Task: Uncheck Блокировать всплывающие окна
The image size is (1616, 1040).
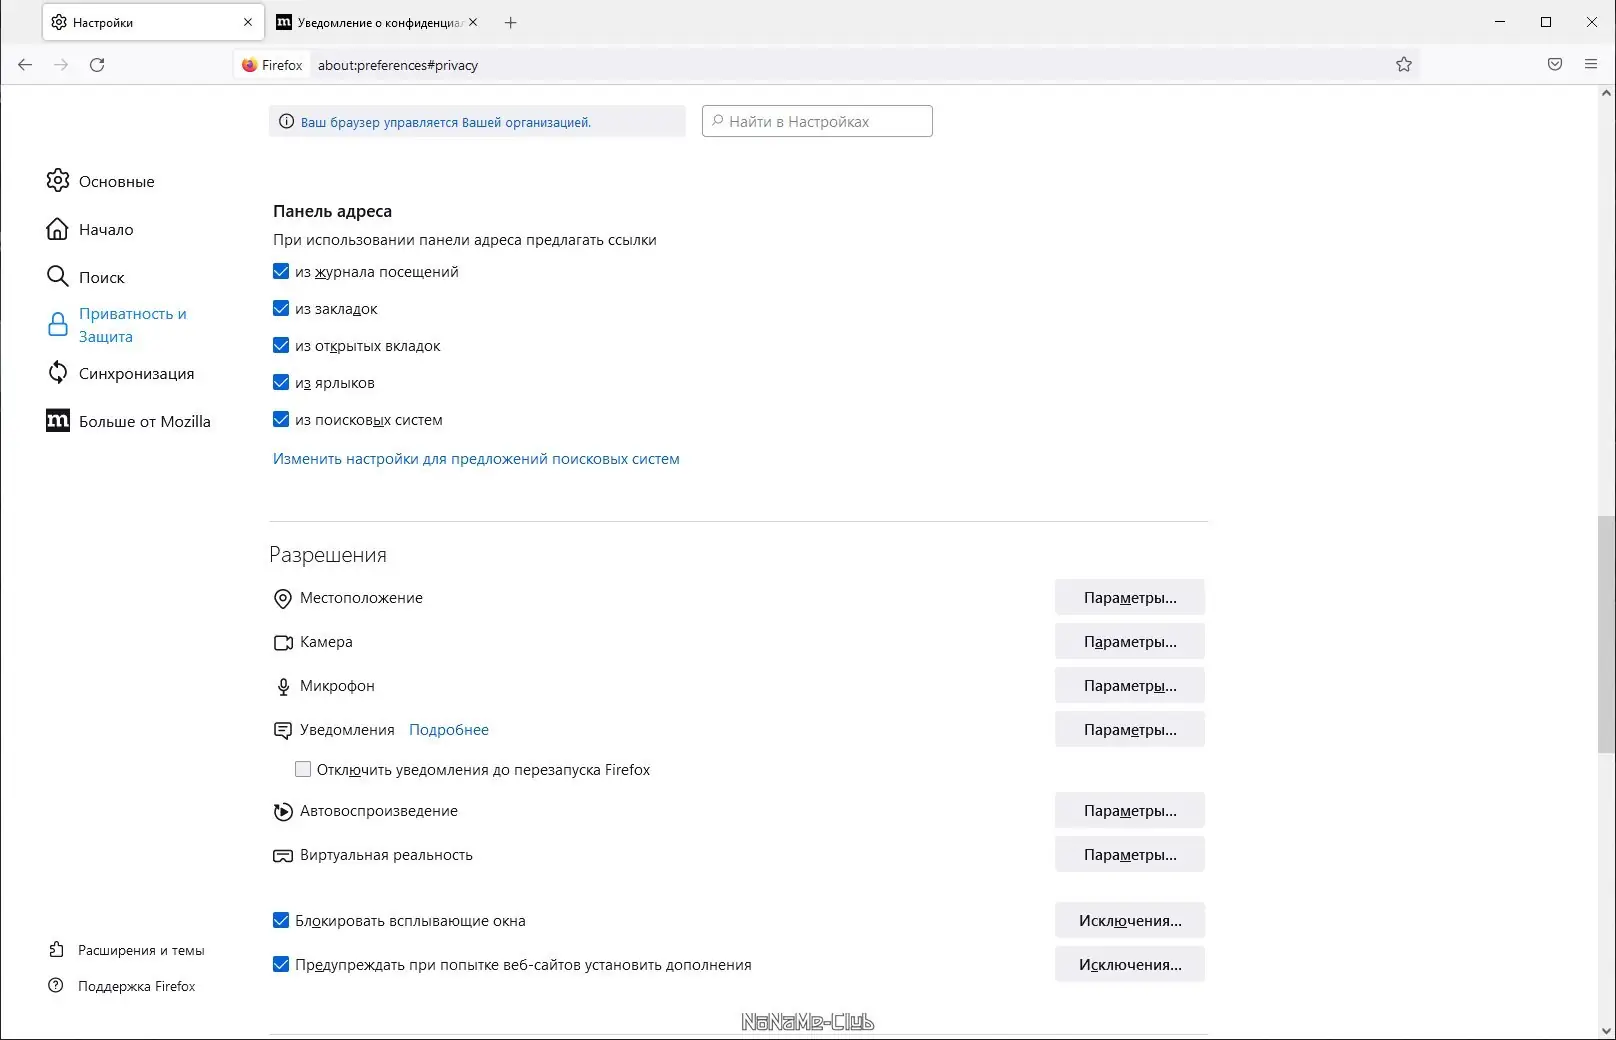Action: (281, 920)
